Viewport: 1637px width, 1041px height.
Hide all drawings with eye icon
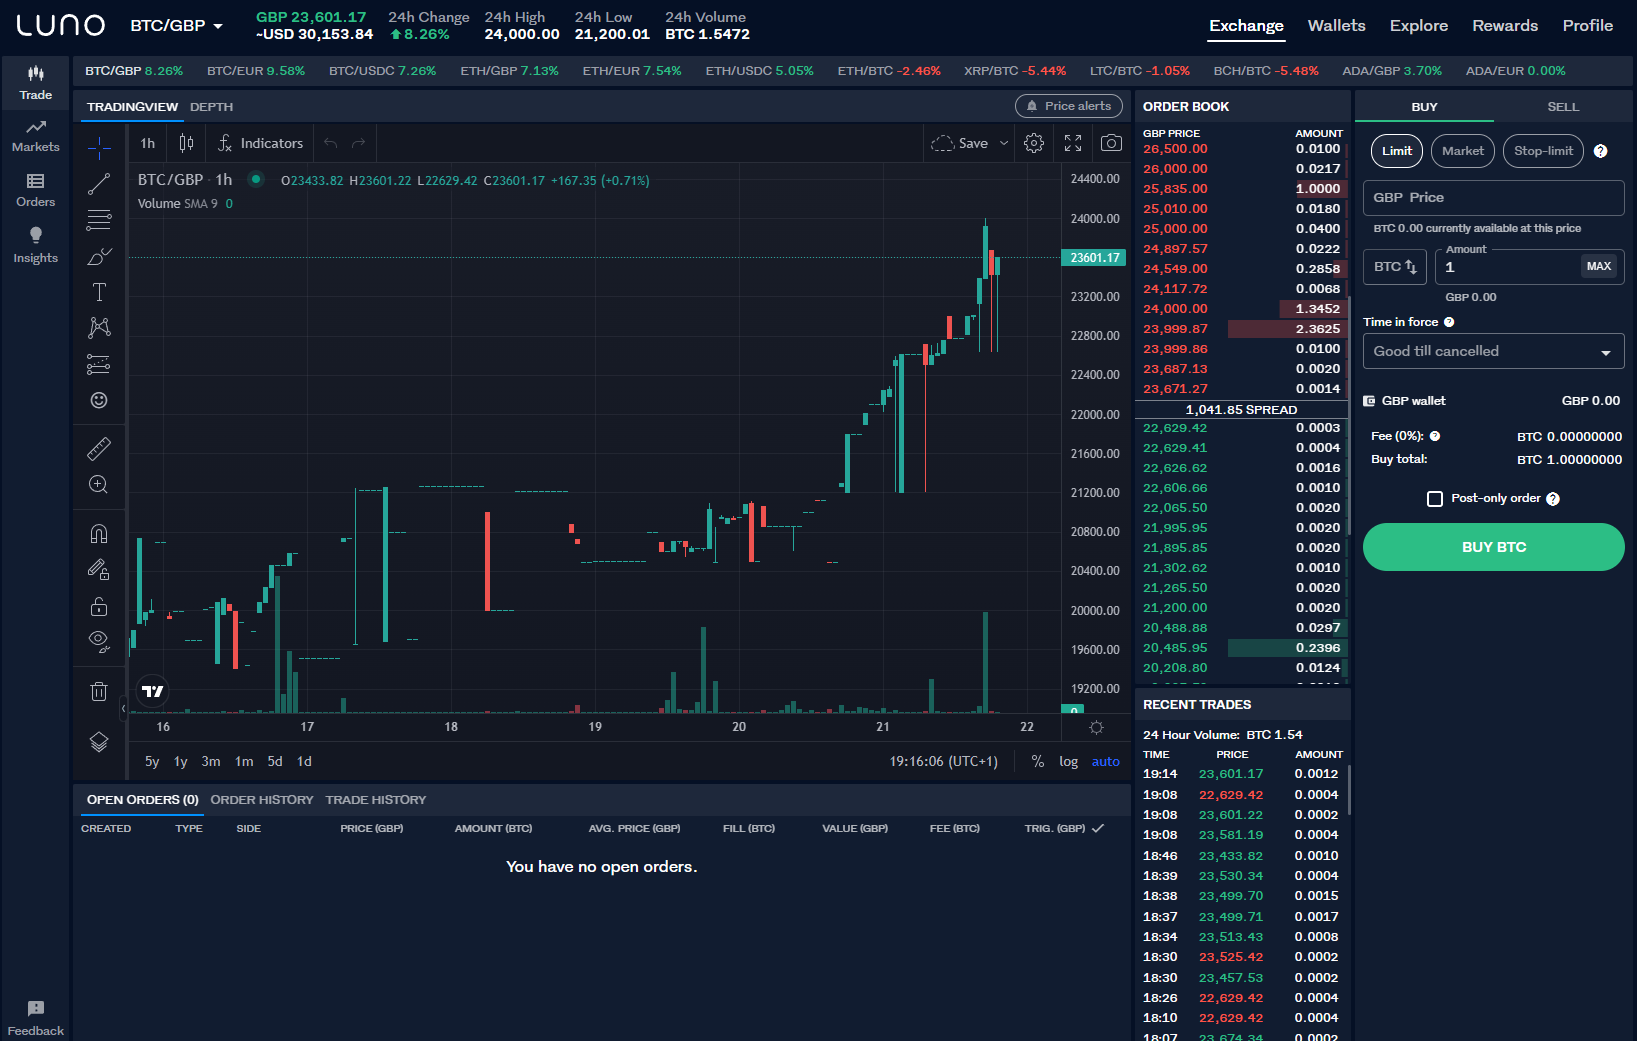[99, 641]
